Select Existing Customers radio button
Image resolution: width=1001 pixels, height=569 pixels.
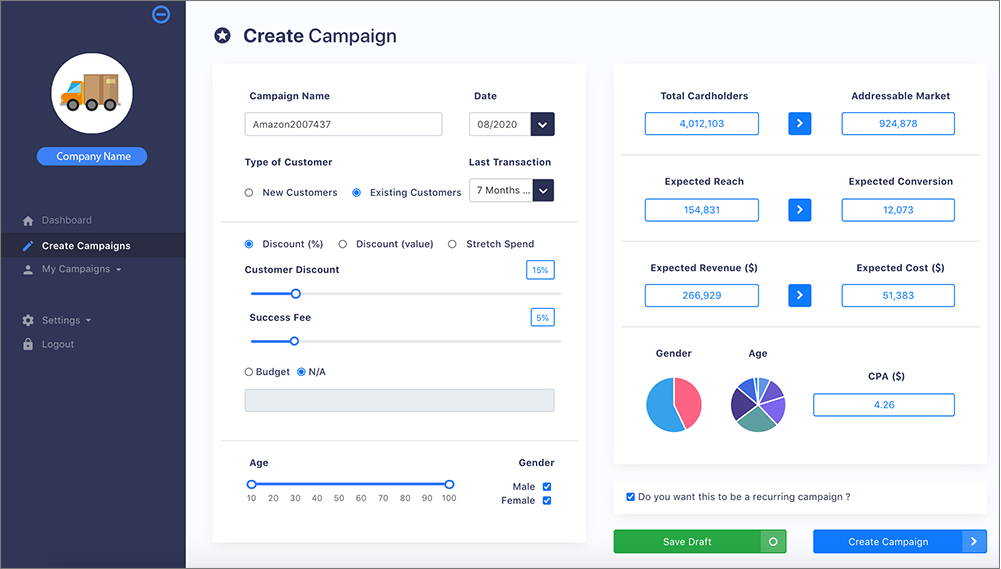[x=356, y=192]
